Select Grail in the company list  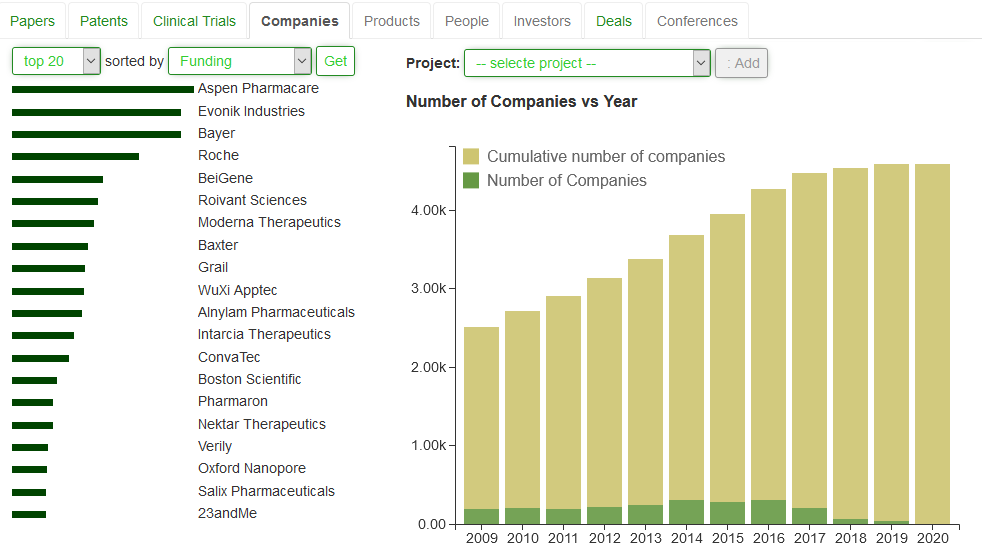coord(213,267)
